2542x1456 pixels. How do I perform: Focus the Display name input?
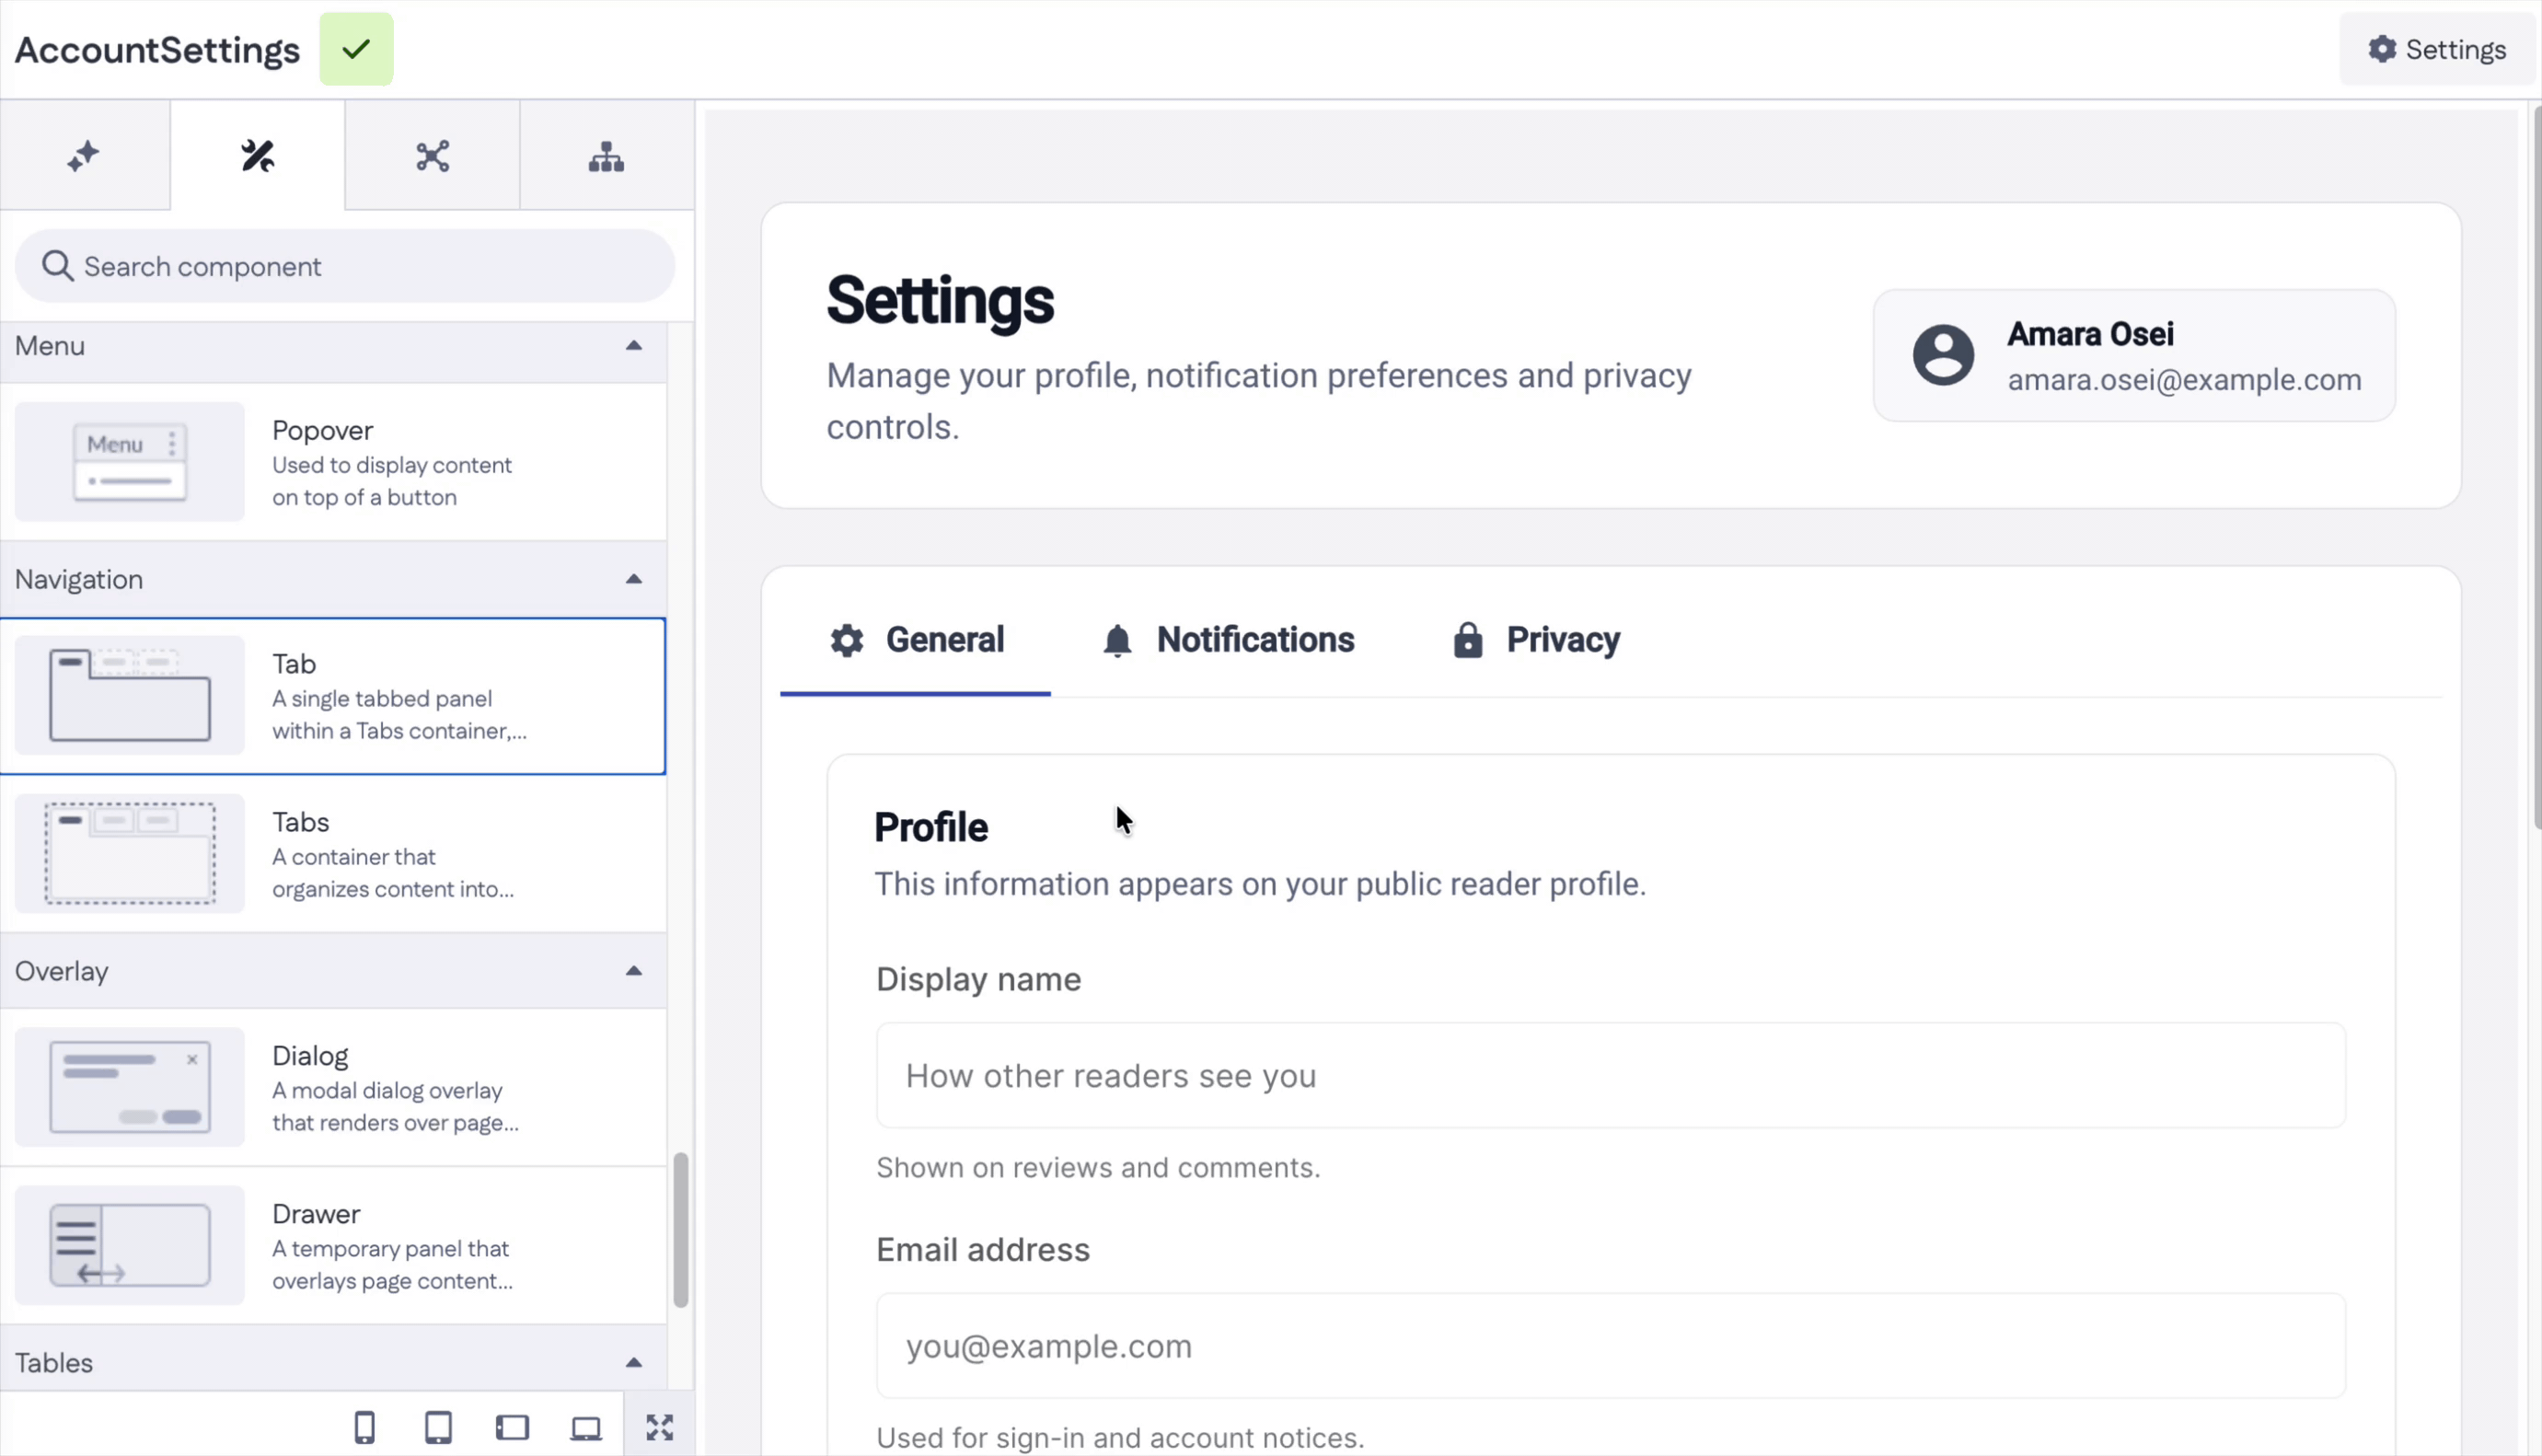1611,1076
